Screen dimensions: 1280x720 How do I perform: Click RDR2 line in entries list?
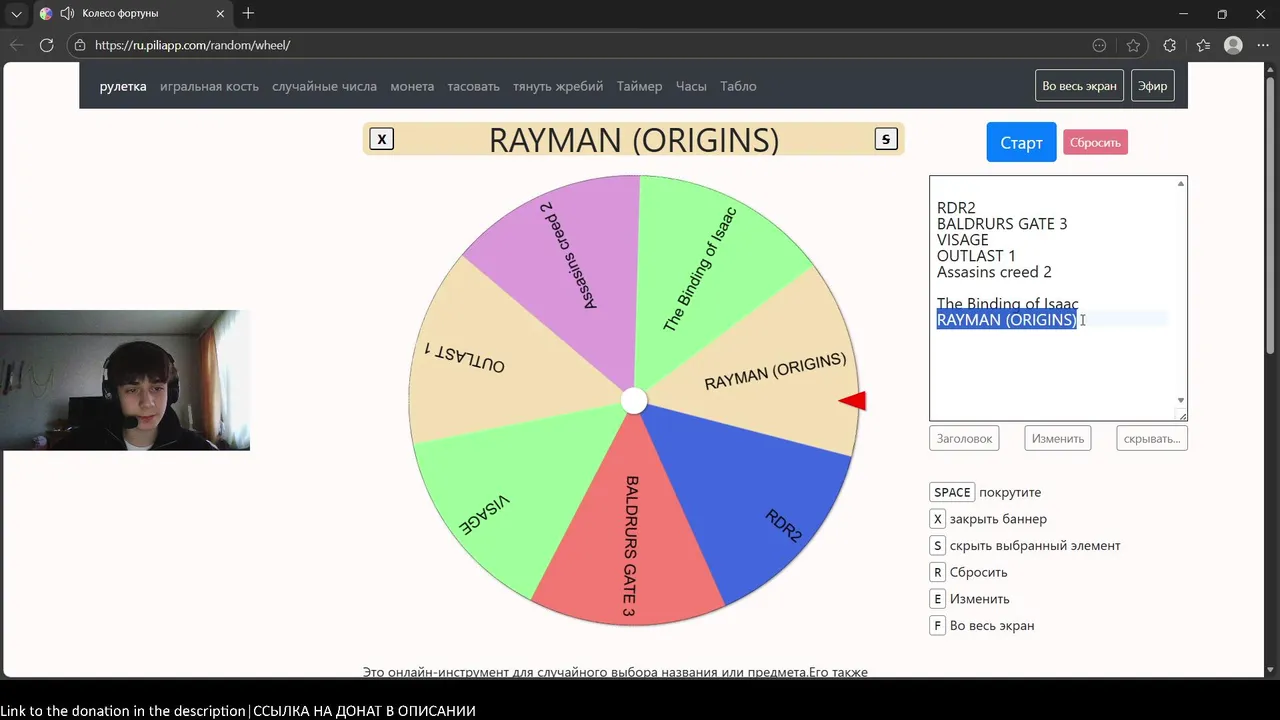coord(956,208)
